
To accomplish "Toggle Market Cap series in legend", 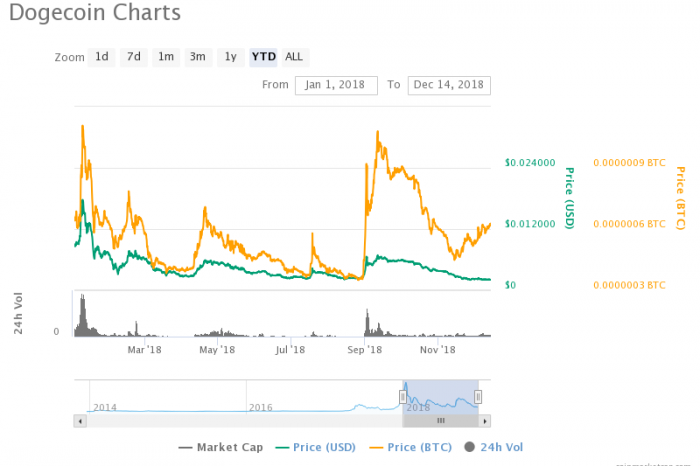I will pyautogui.click(x=221, y=447).
